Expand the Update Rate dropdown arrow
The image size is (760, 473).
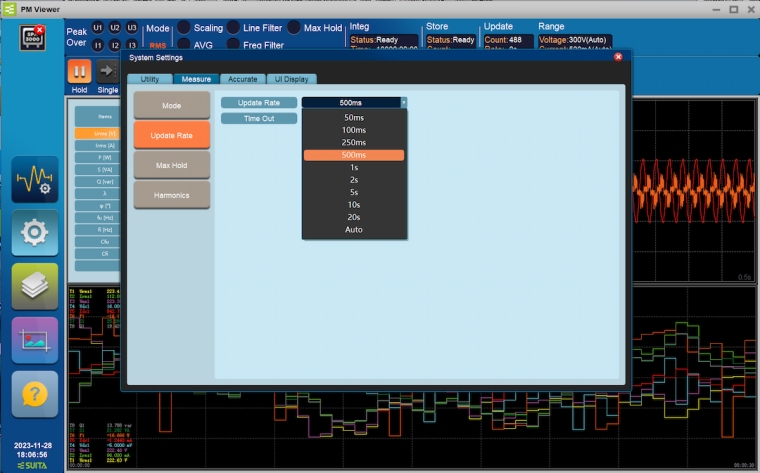coord(403,102)
